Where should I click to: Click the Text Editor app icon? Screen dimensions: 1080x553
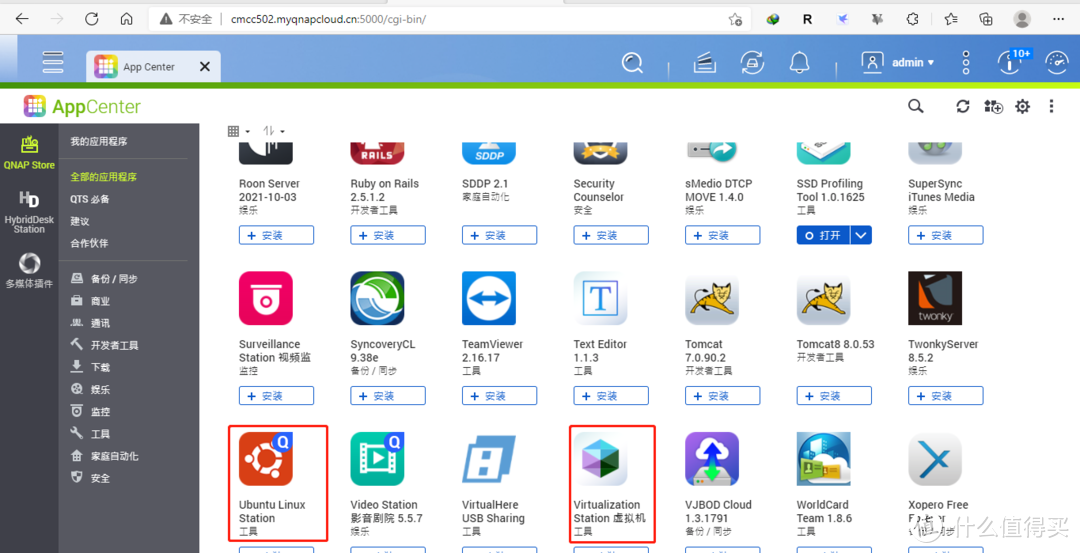pos(601,298)
